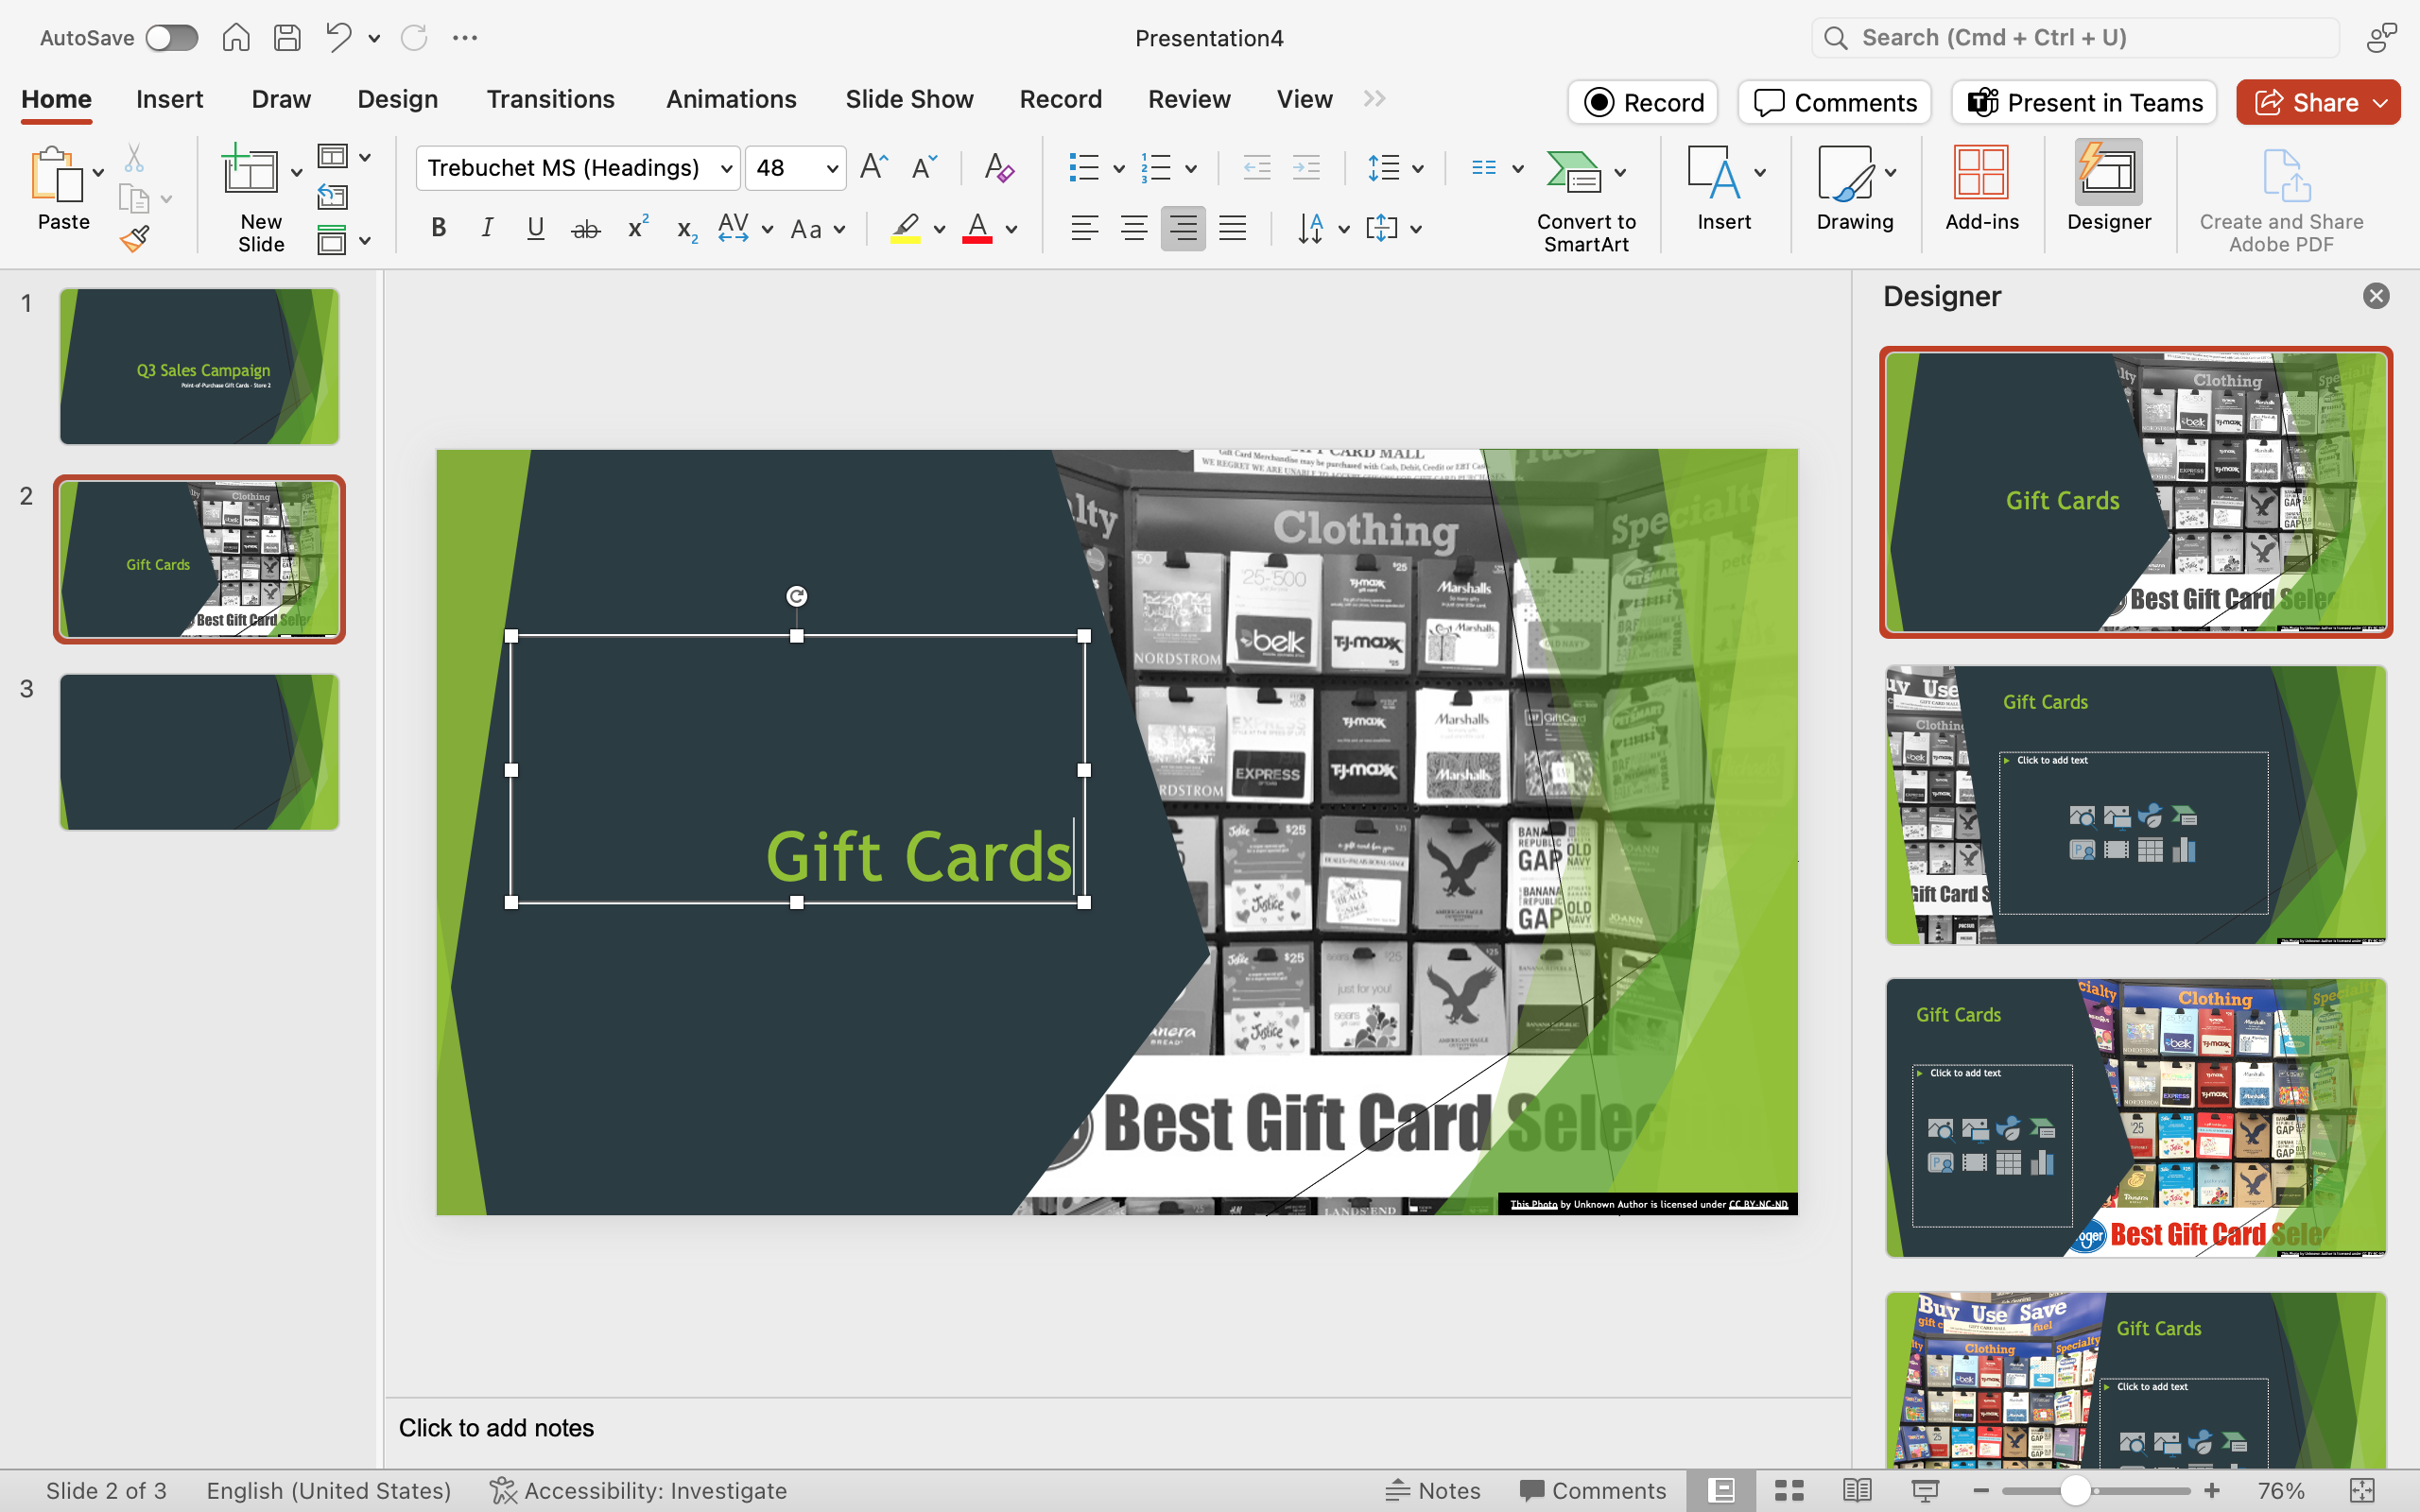
Task: Center align the text
Action: [1133, 229]
